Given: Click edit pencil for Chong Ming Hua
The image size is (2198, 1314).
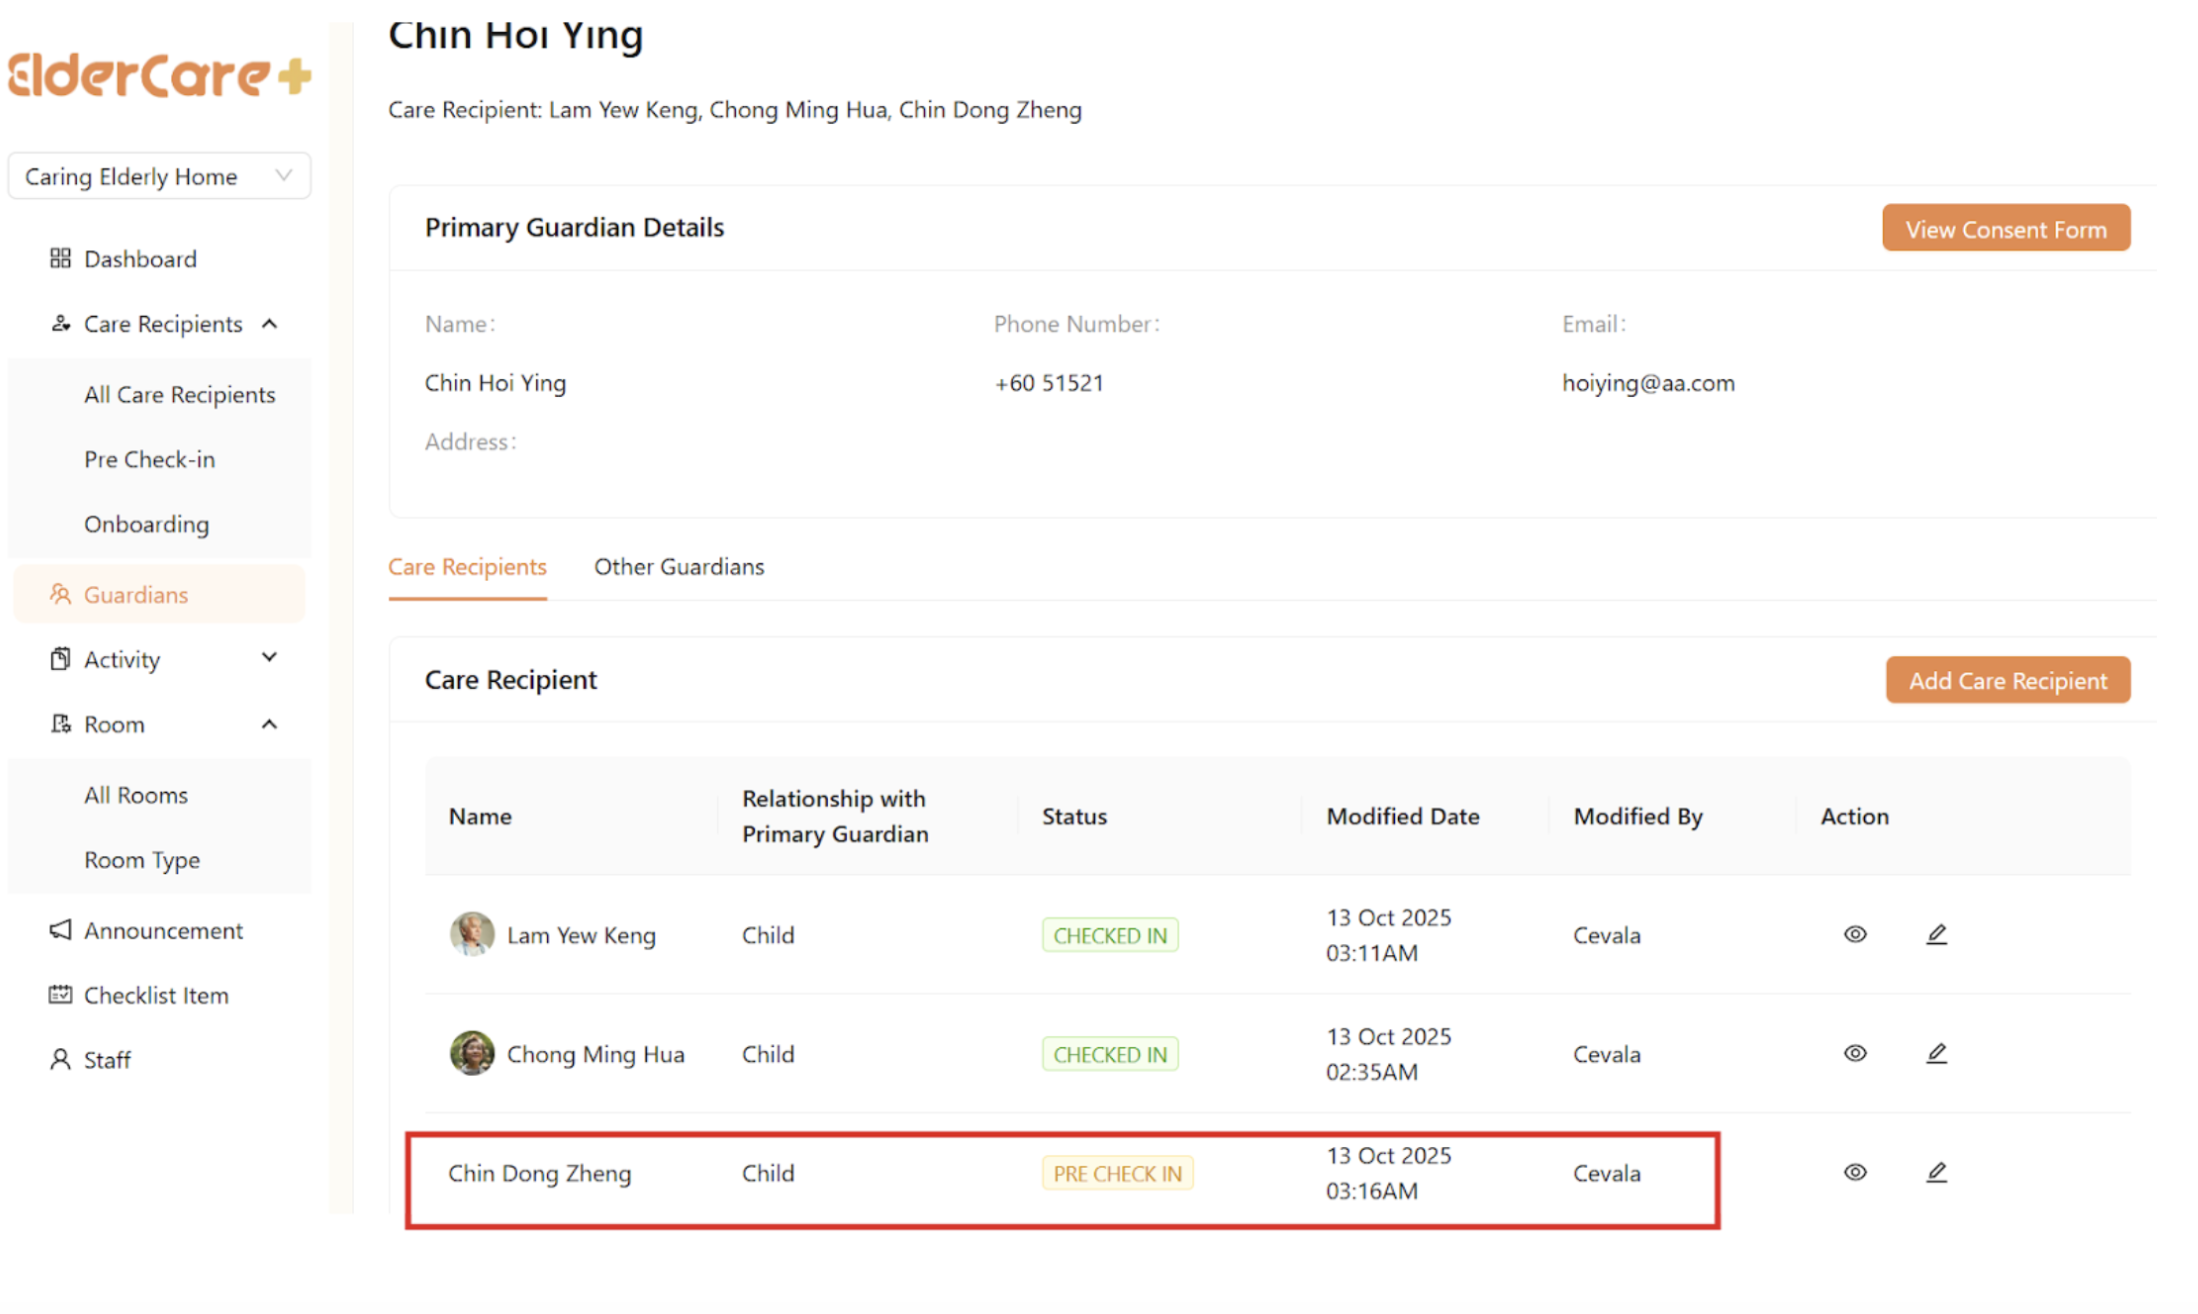Looking at the screenshot, I should tap(1936, 1053).
